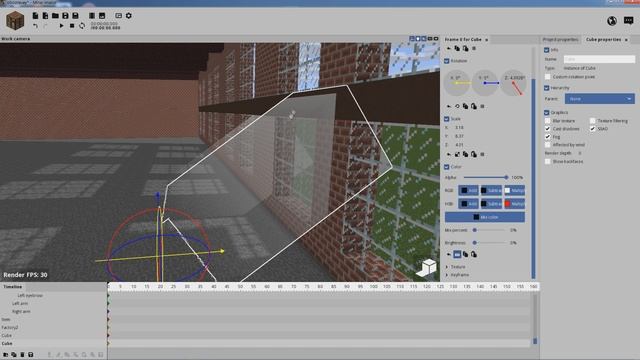Click the copy icon below Brightness slider
This screenshot has height=360, width=640.
[x=465, y=254]
